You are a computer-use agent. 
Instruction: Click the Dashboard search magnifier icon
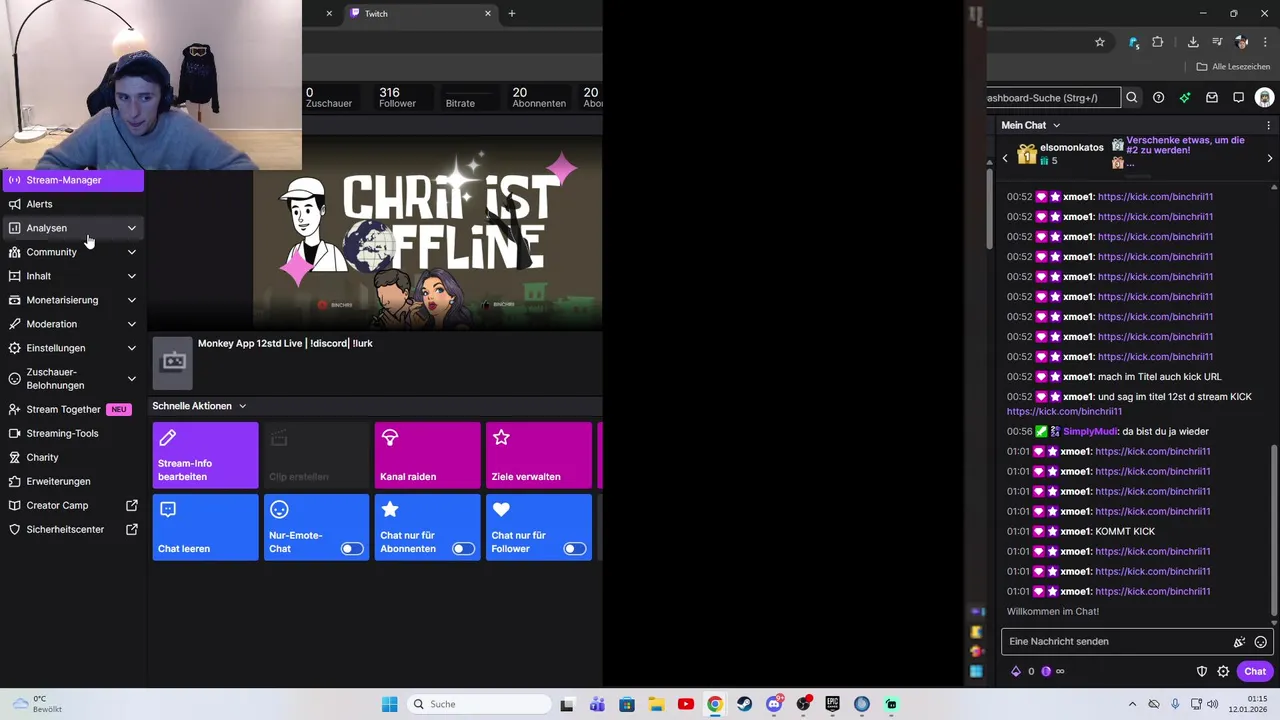(1132, 98)
